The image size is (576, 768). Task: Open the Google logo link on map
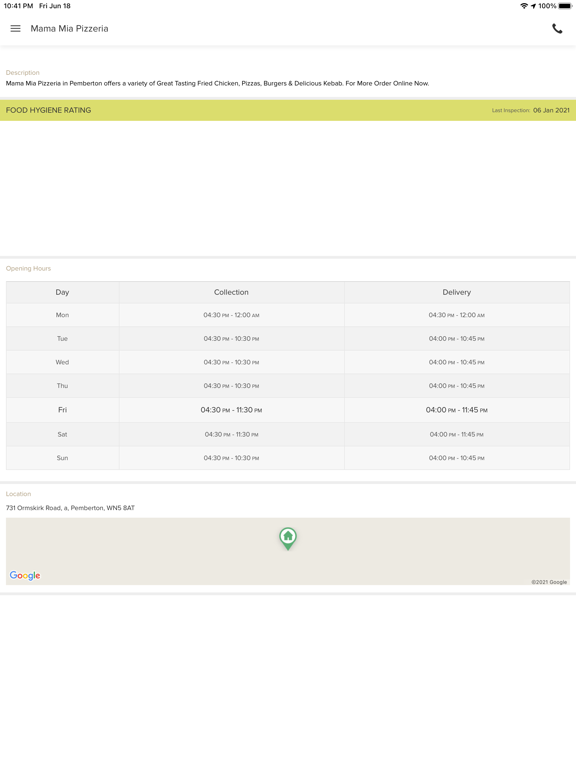25,576
